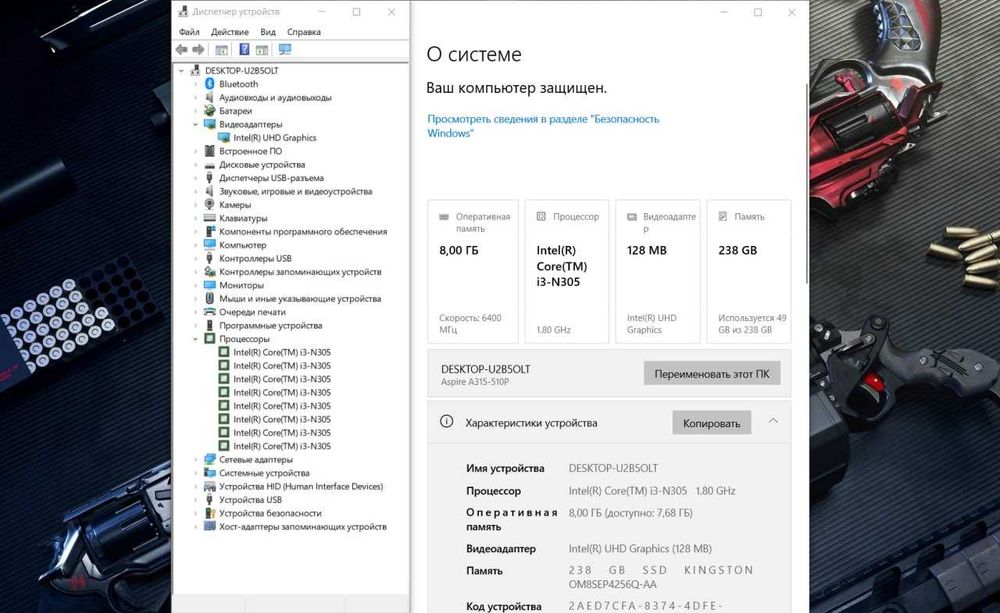Screen dimensions: 1000x613
Task: Click the Процессор card icon
Action: [x=541, y=216]
